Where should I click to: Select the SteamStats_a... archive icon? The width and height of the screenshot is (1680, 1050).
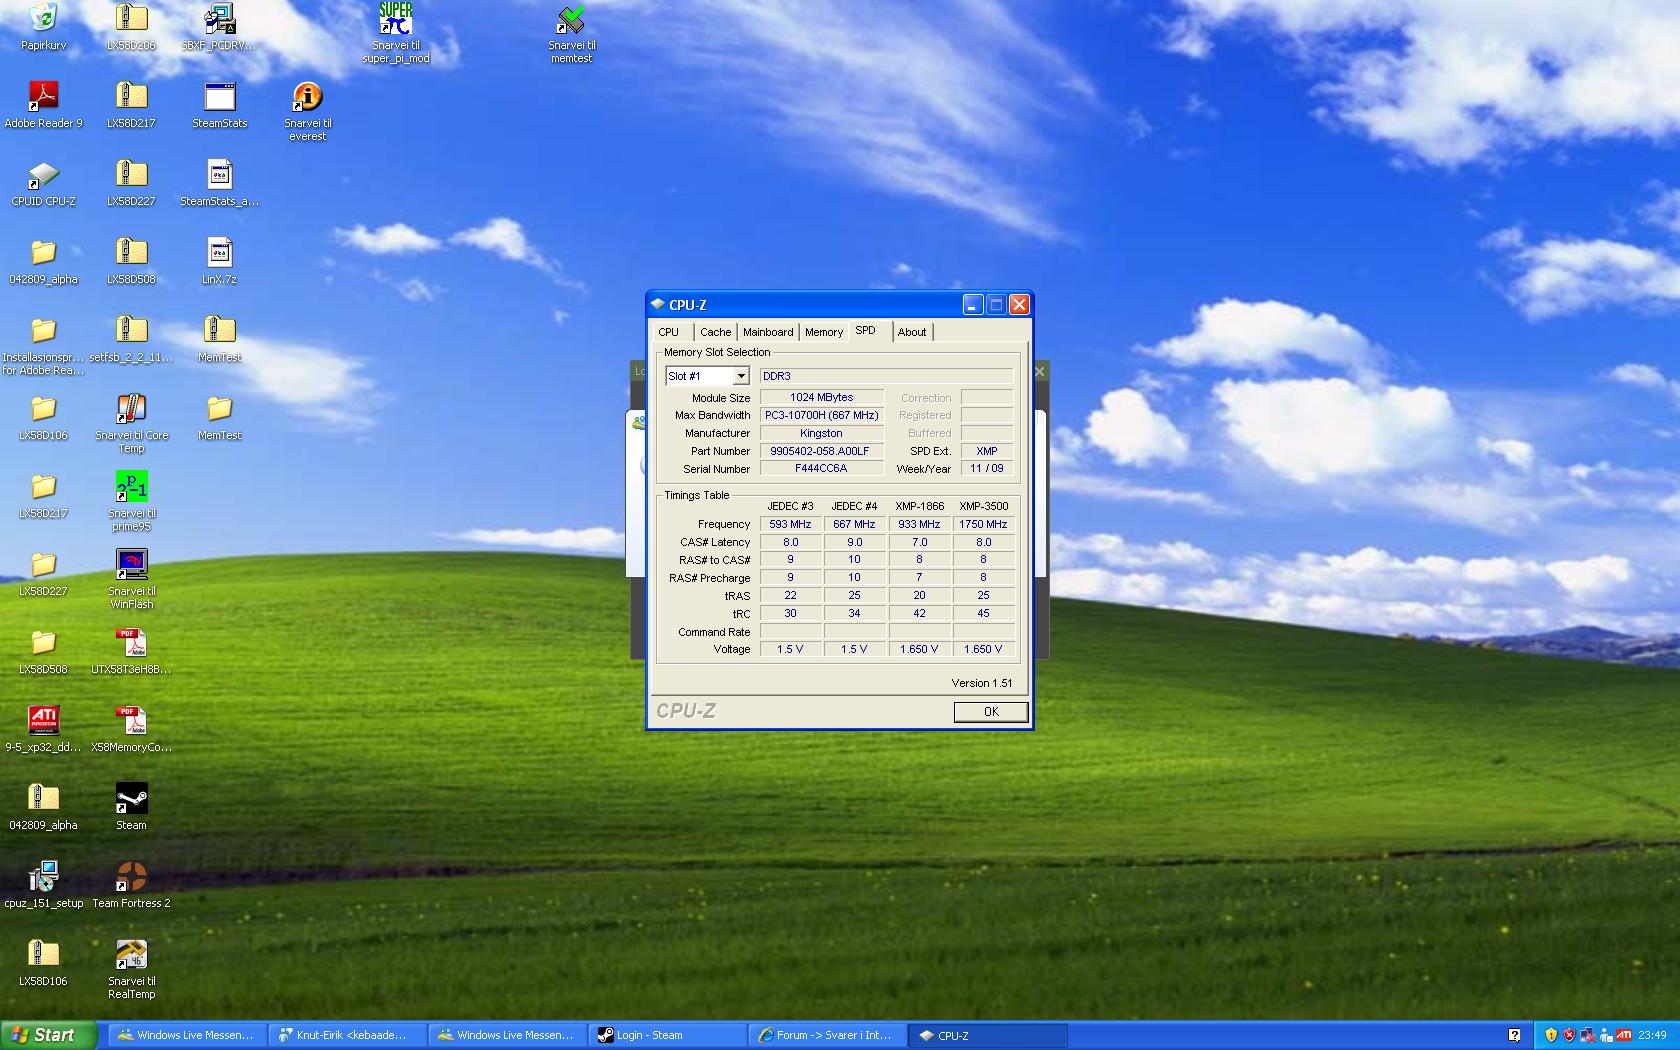tap(219, 182)
